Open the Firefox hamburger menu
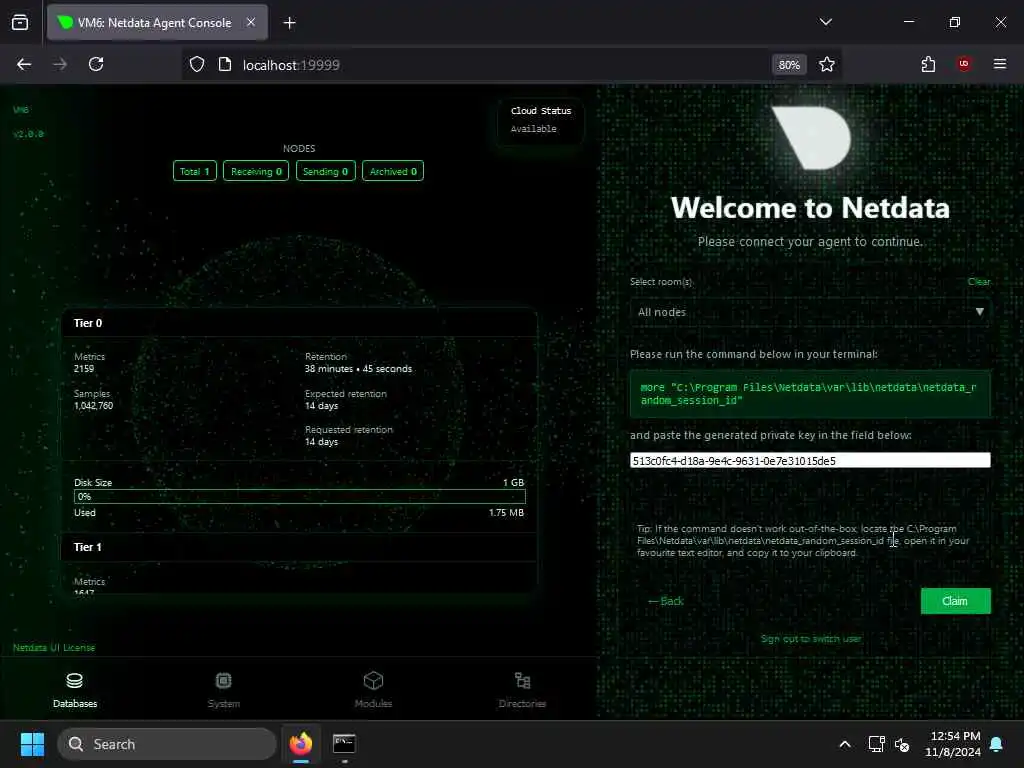The width and height of the screenshot is (1024, 768). (1000, 64)
